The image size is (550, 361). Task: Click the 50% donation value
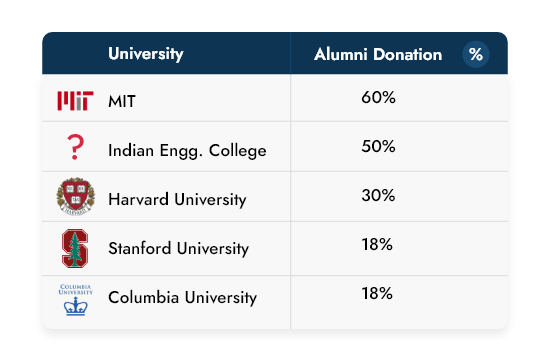(x=378, y=146)
